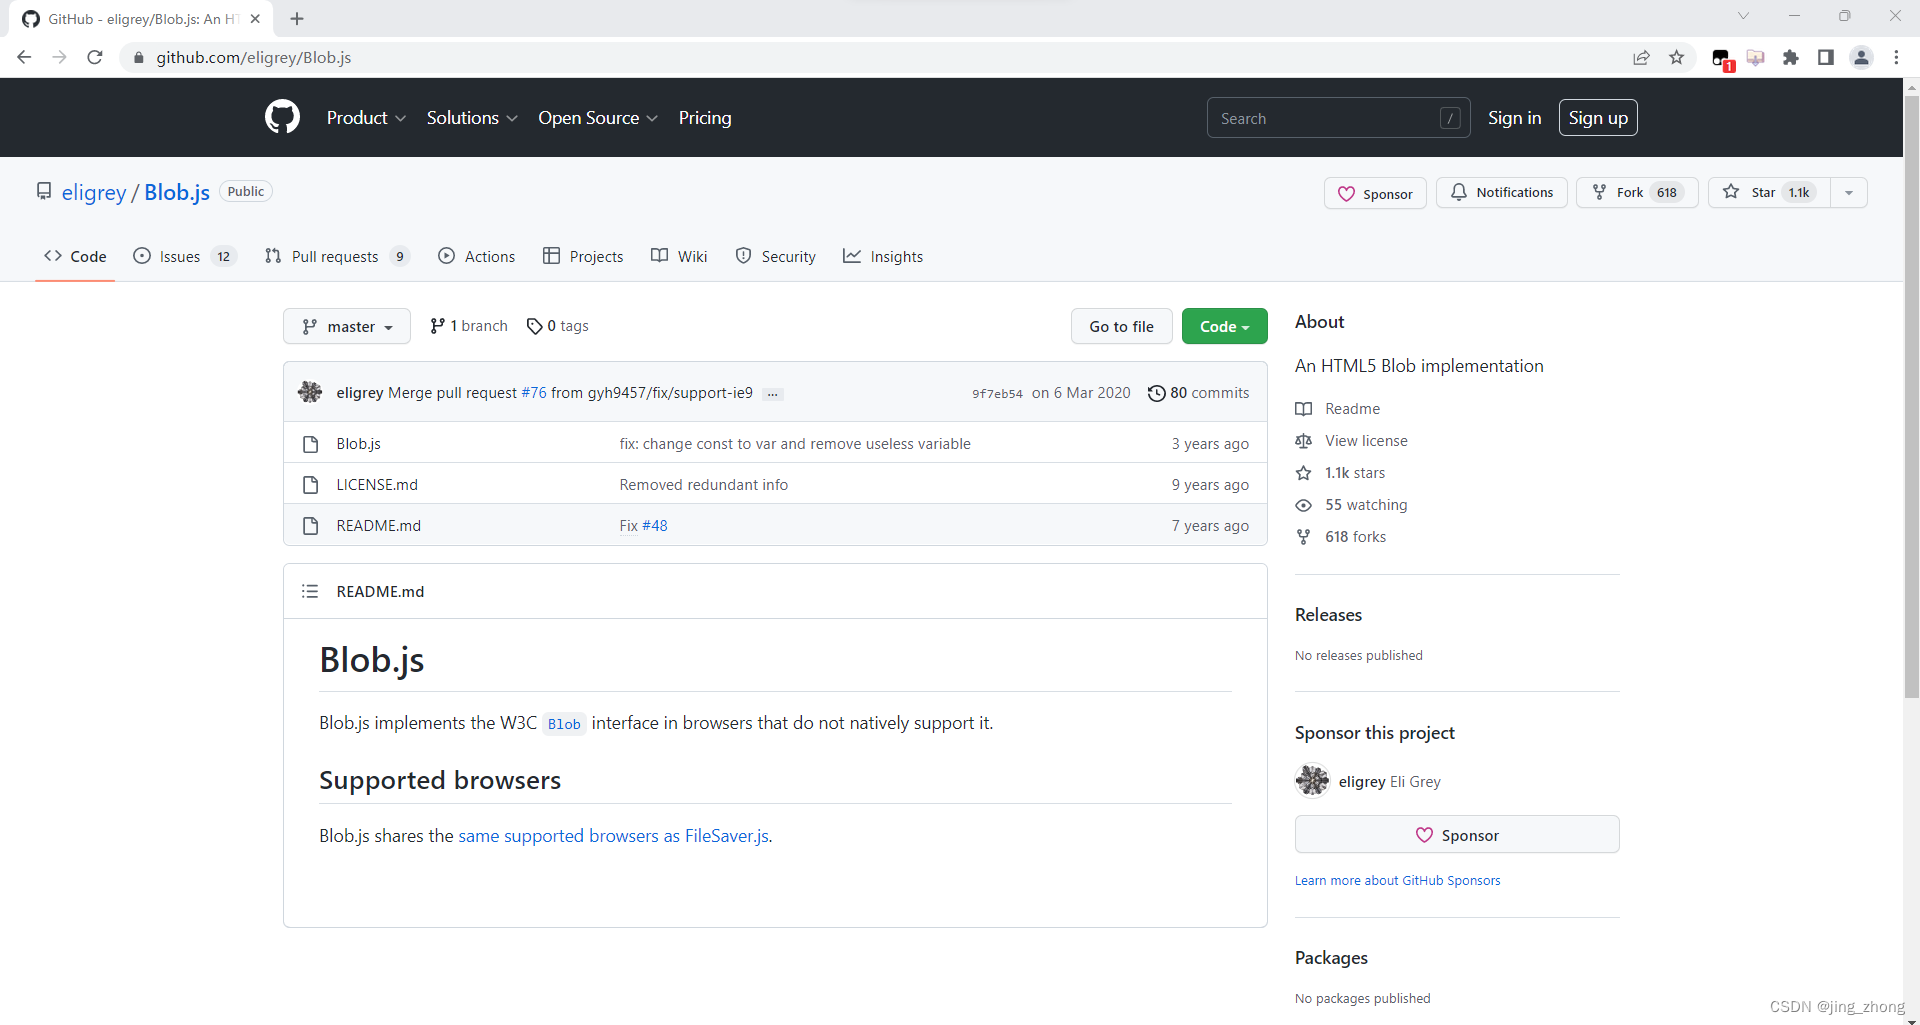Open the 9f7eb54 commit hash
The width and height of the screenshot is (1920, 1025).
point(997,394)
